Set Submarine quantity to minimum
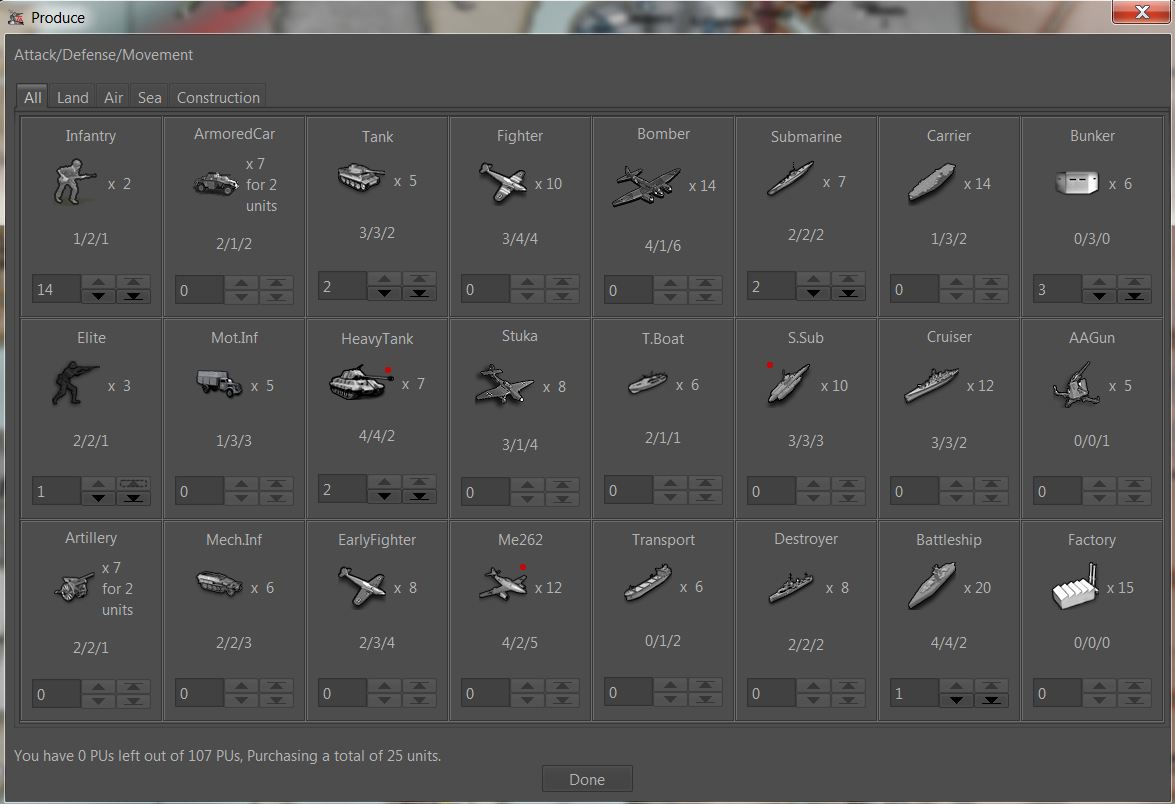Image resolution: width=1175 pixels, height=804 pixels. click(x=848, y=293)
